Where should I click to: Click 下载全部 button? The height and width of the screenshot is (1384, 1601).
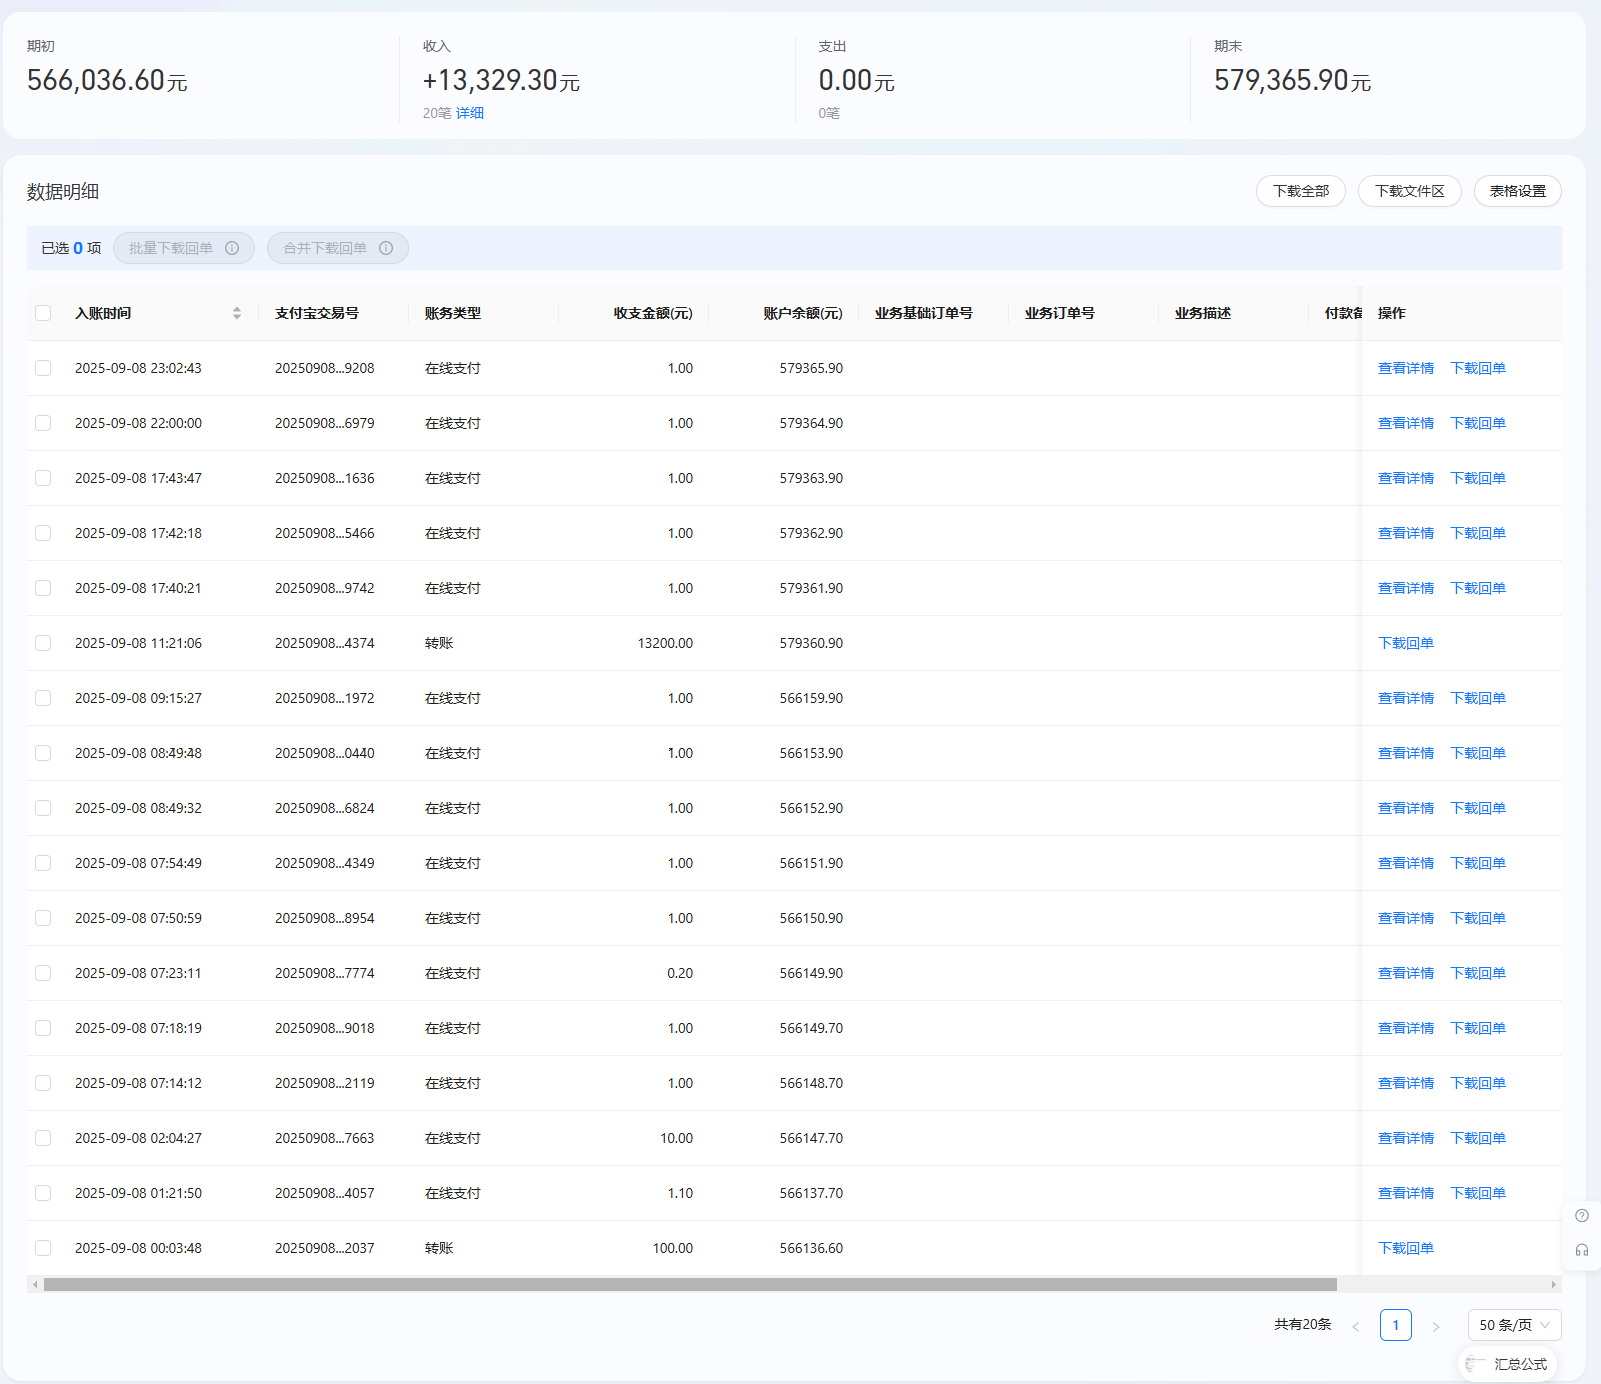[1300, 191]
